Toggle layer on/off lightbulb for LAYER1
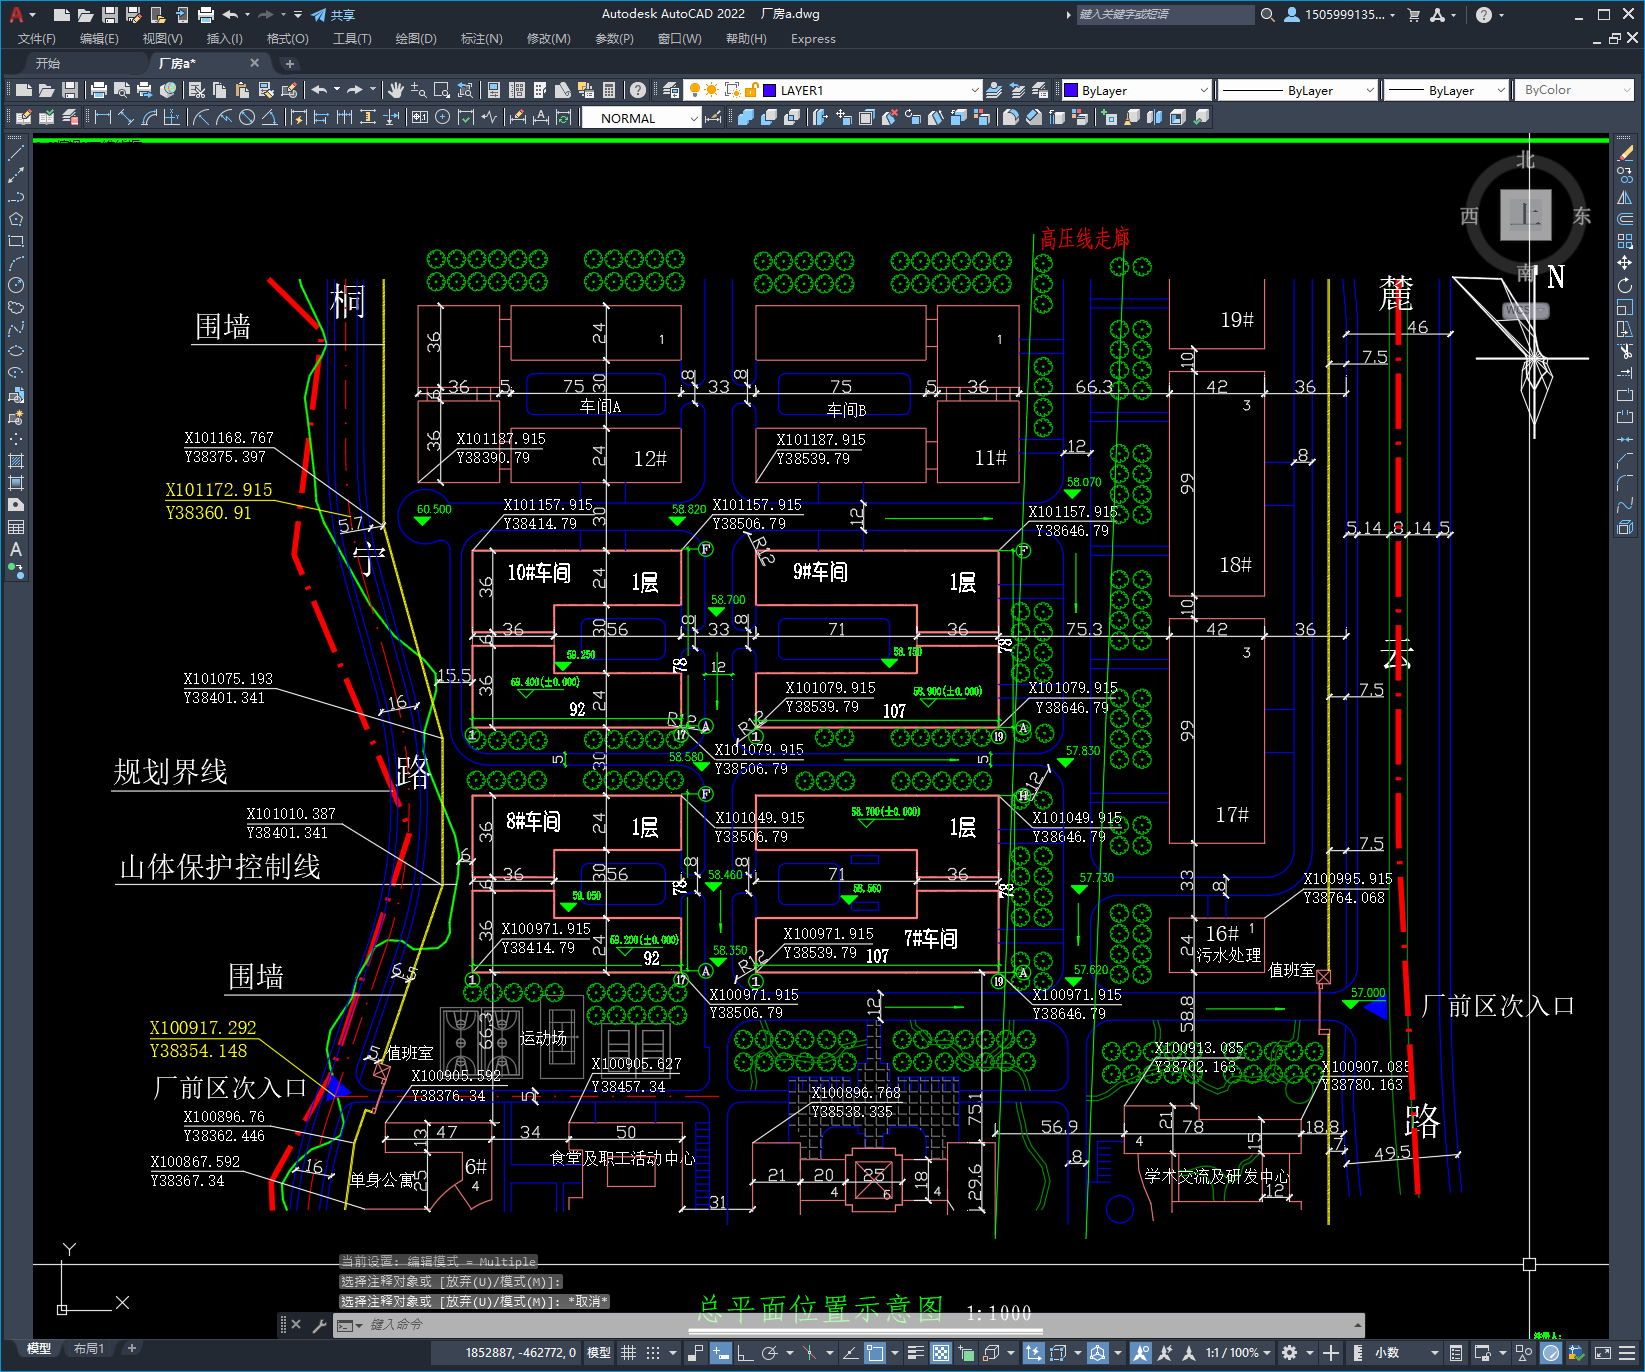 point(695,90)
